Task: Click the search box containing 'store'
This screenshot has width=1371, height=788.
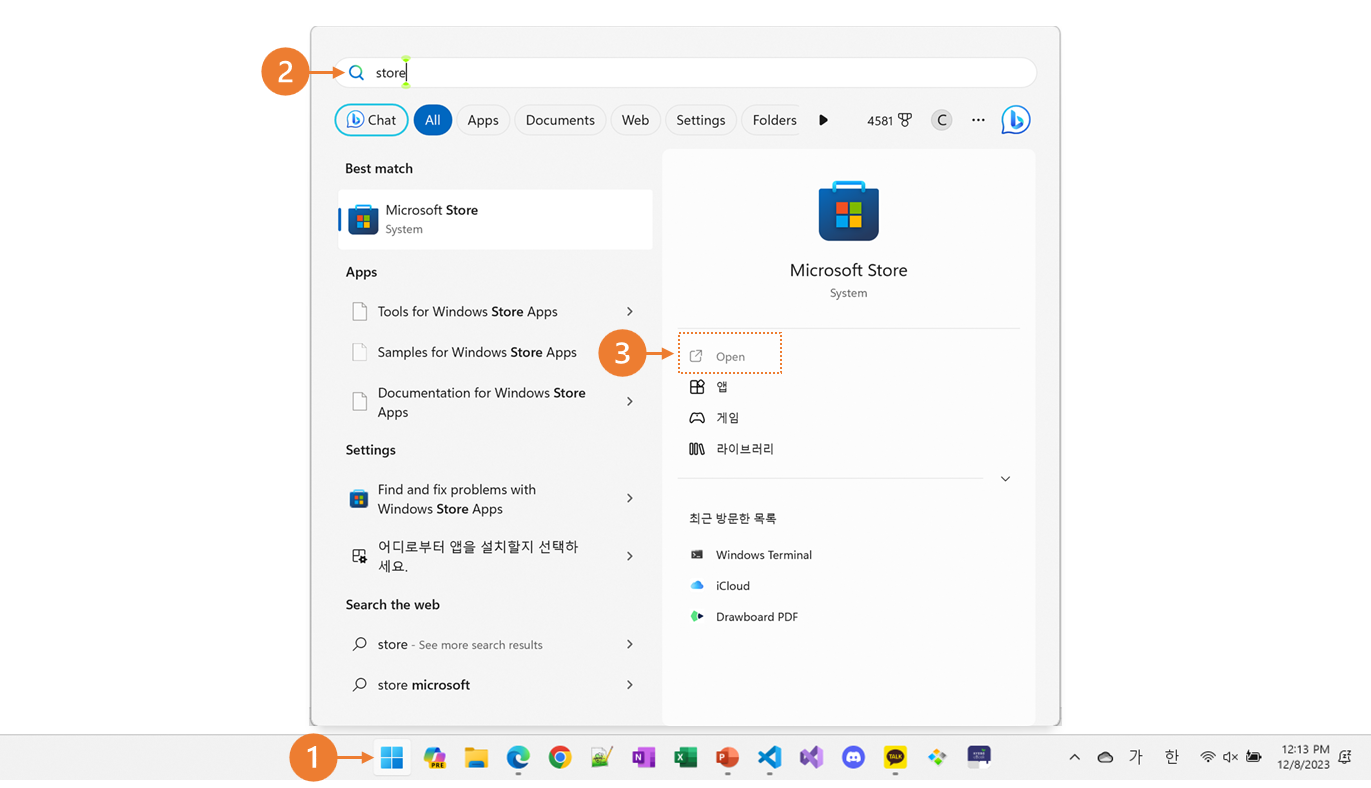Action: [x=685, y=73]
